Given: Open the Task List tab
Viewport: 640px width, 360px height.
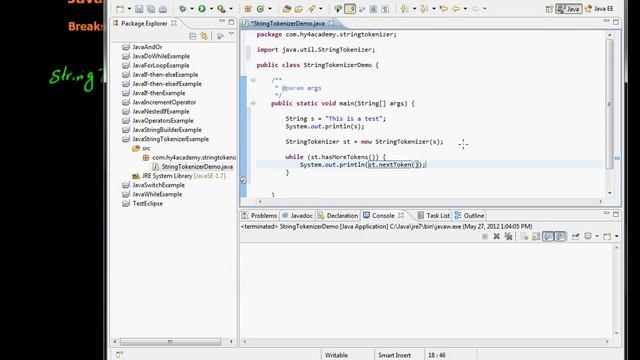Looking at the screenshot, I should tap(434, 215).
